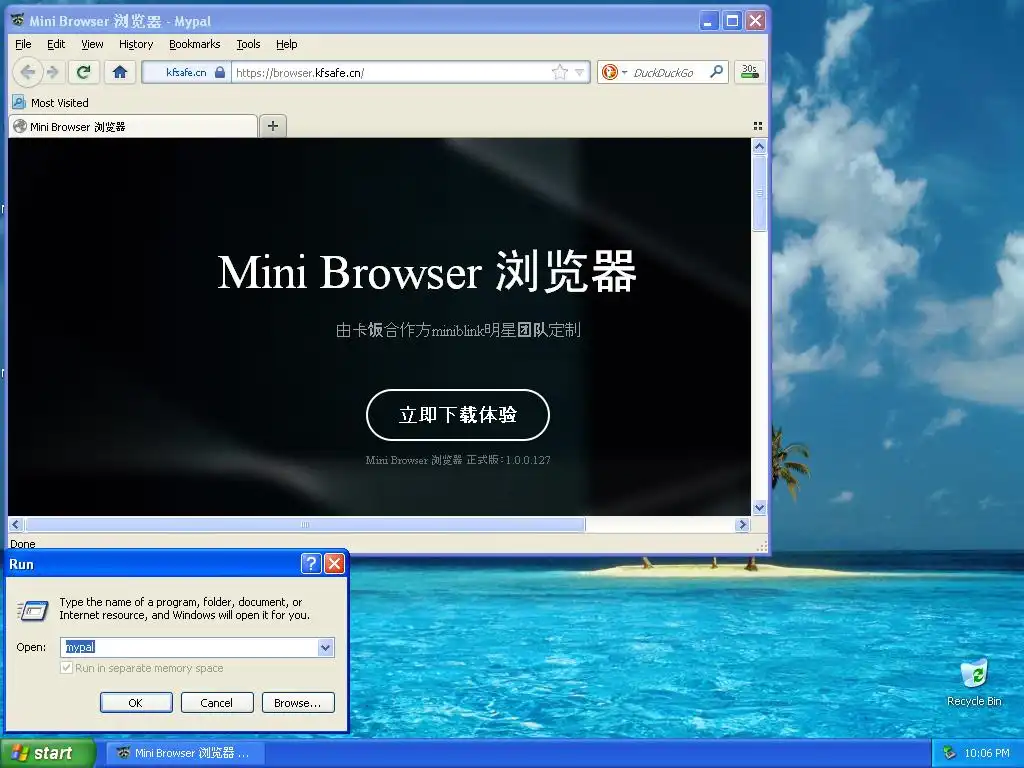The image size is (1024, 768).
Task: Open the History menu
Action: coord(136,44)
